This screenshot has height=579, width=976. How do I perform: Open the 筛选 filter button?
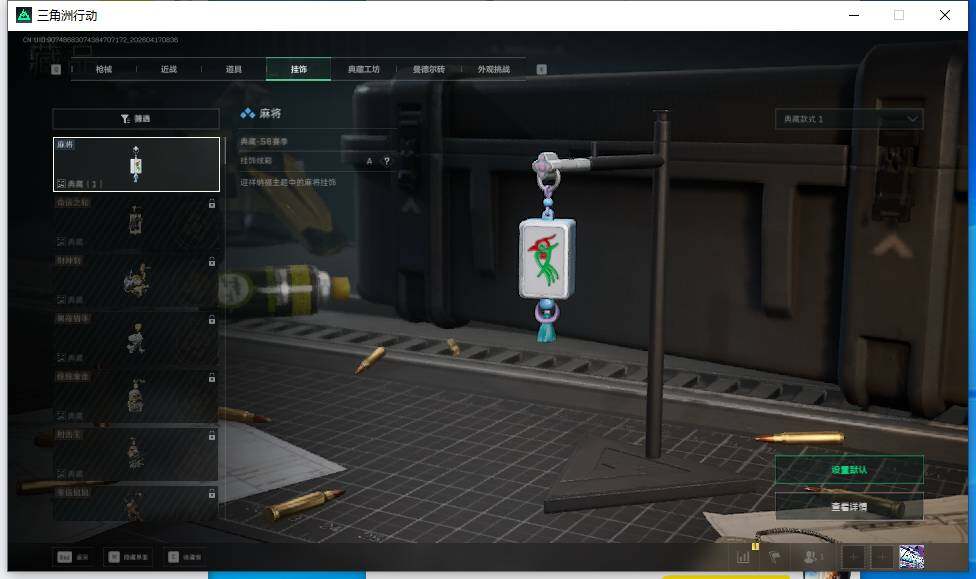[x=136, y=118]
